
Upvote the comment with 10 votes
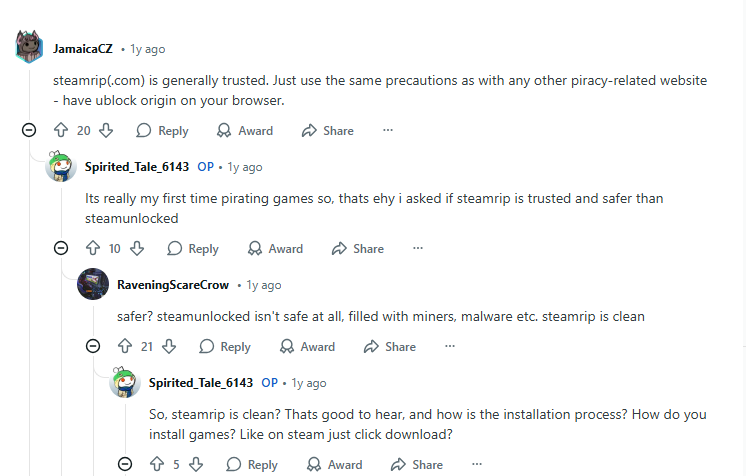click(93, 249)
